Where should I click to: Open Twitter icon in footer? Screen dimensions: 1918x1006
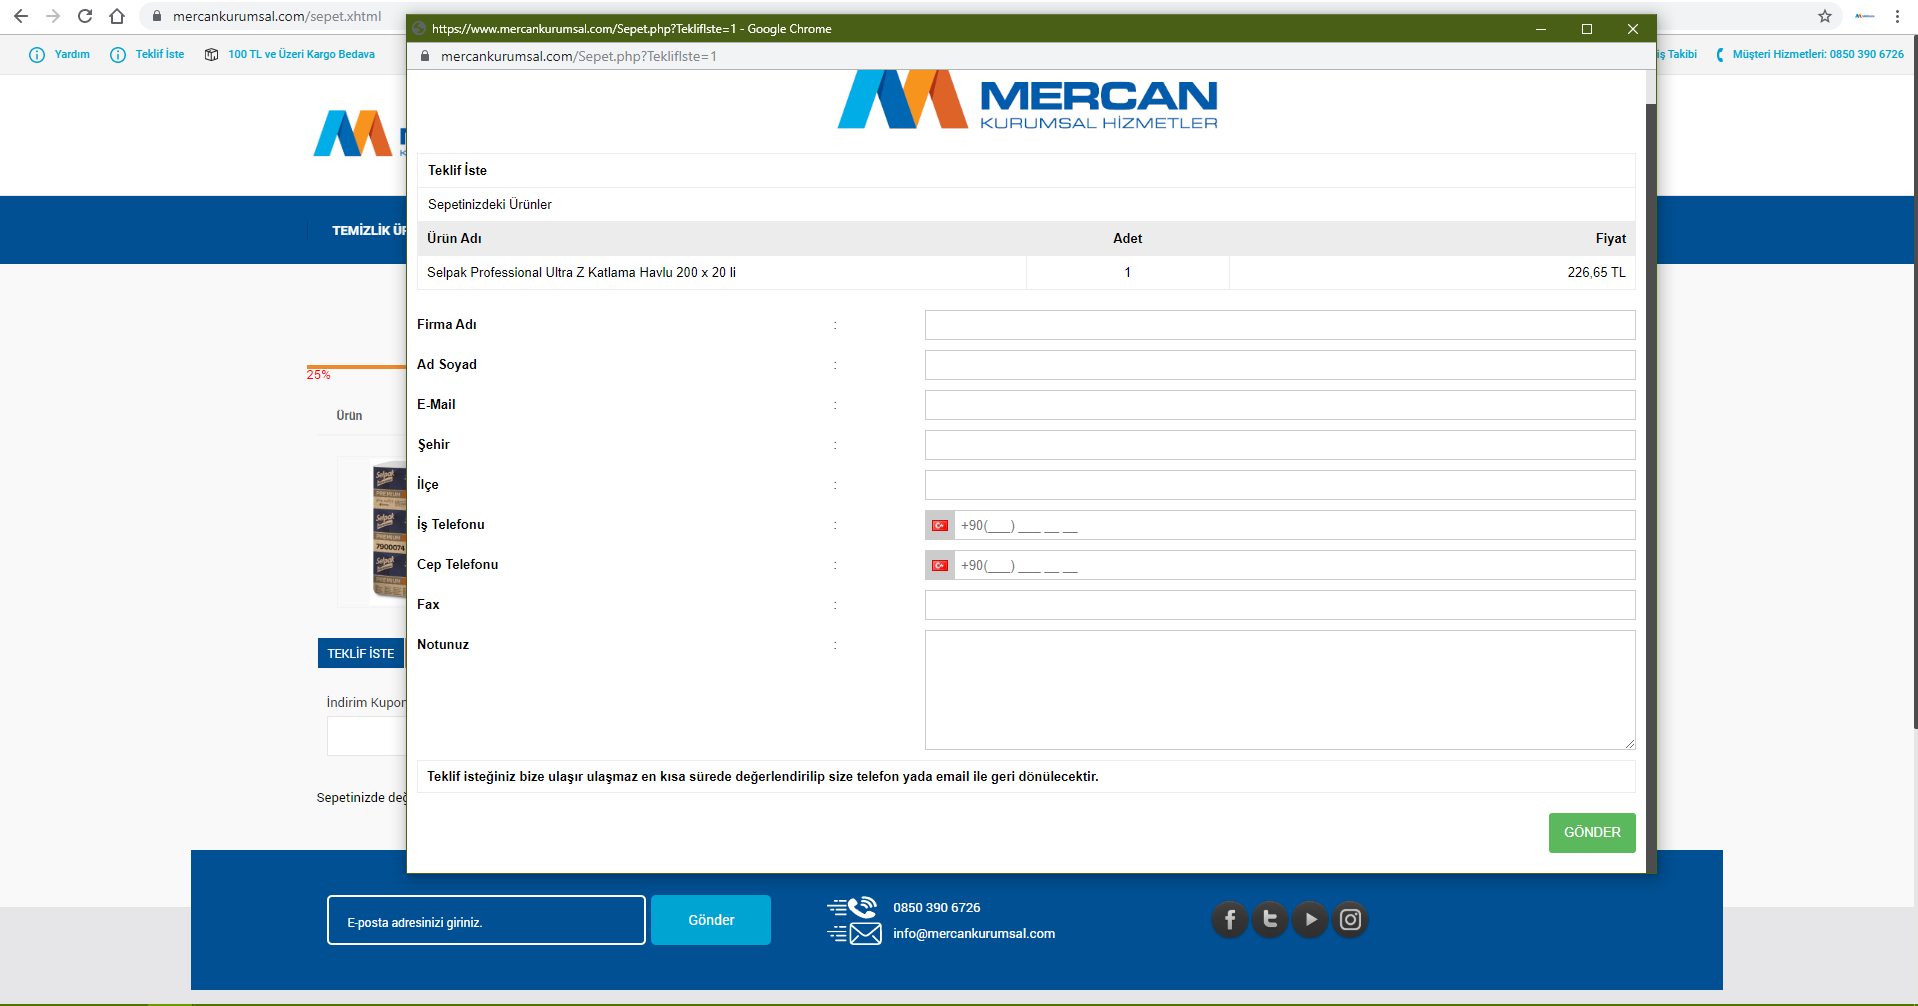point(1270,919)
